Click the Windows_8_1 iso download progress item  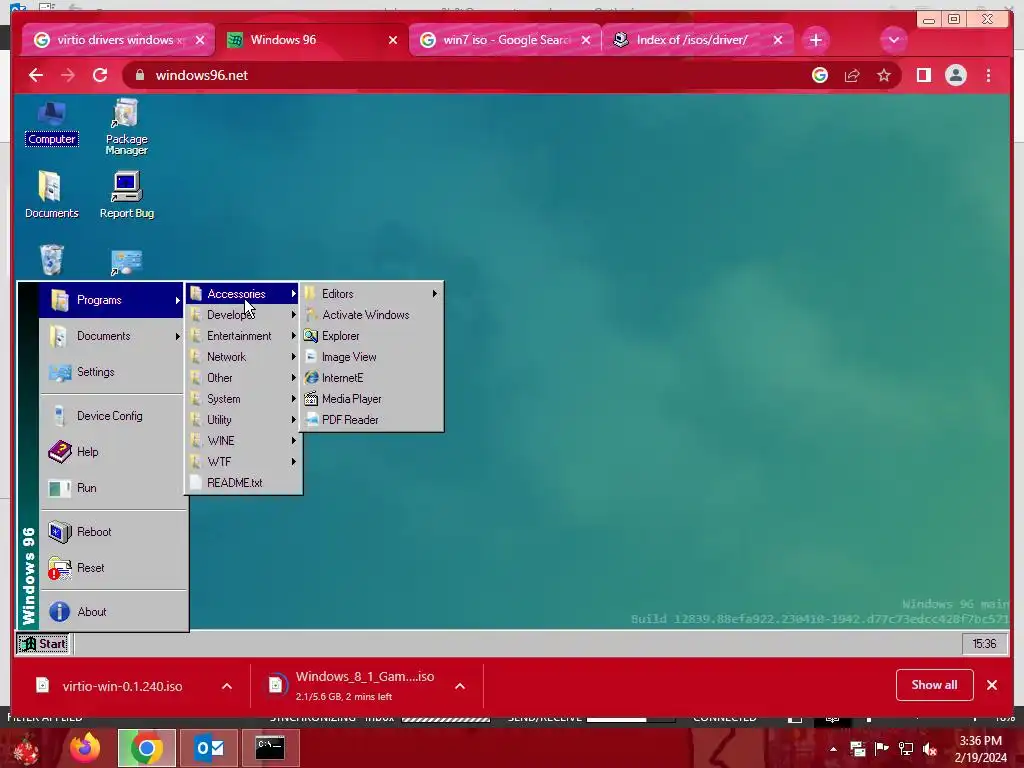[x=353, y=686]
